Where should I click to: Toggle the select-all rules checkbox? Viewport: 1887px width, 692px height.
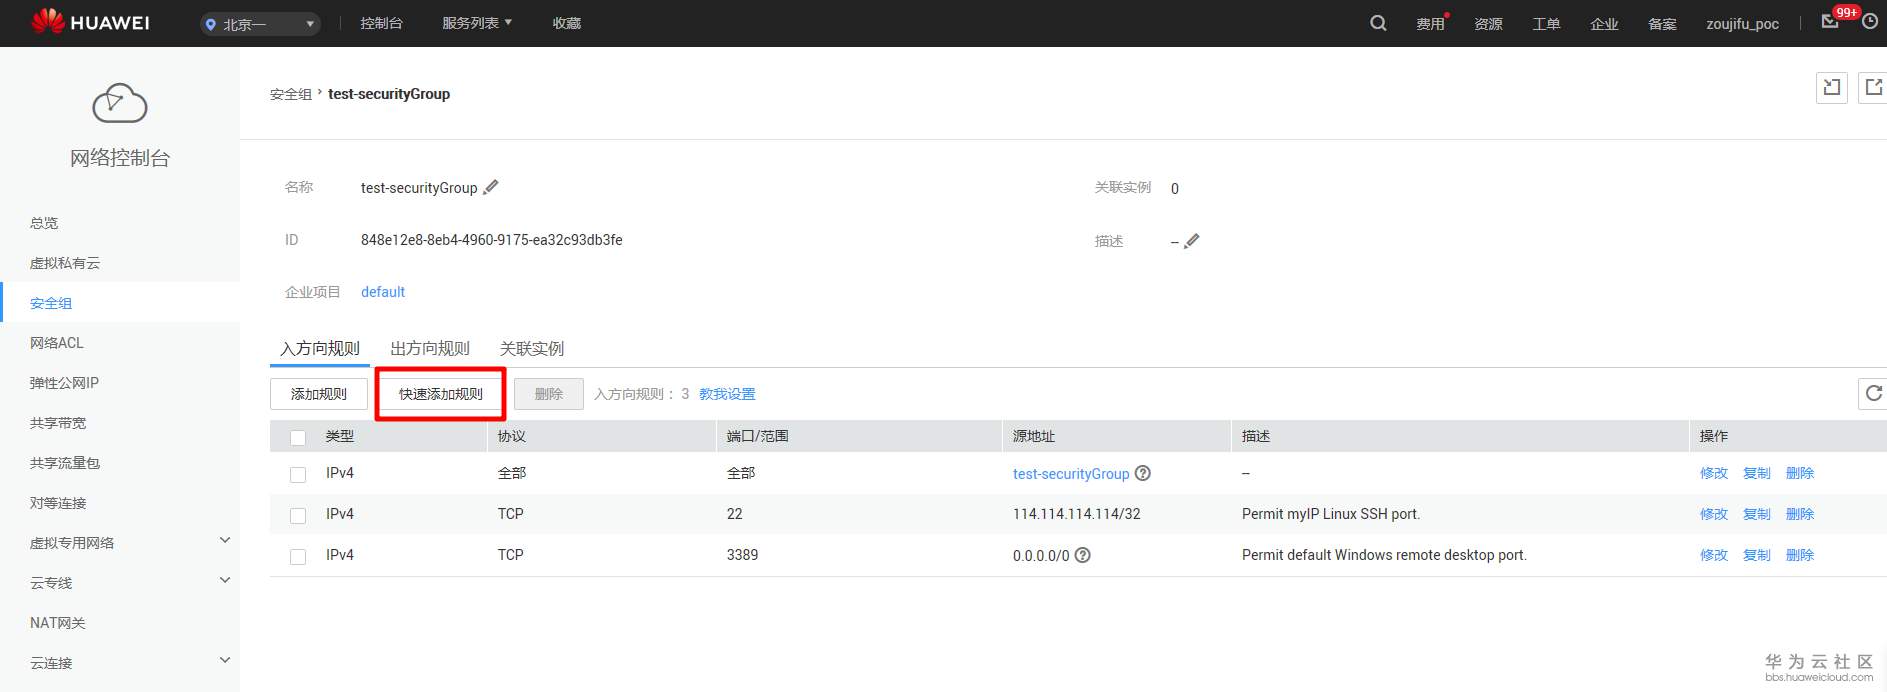pos(298,437)
